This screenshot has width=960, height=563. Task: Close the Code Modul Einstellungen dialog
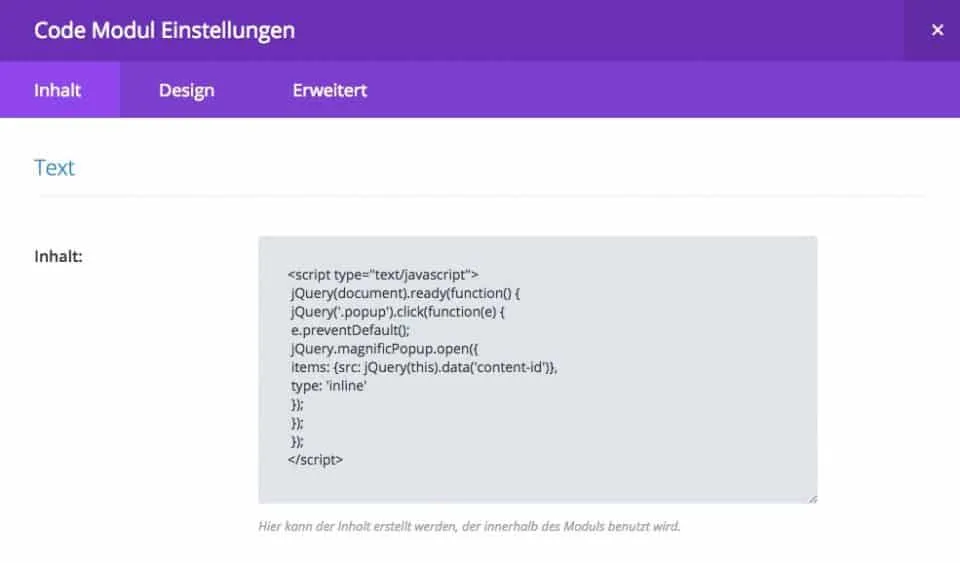(937, 30)
